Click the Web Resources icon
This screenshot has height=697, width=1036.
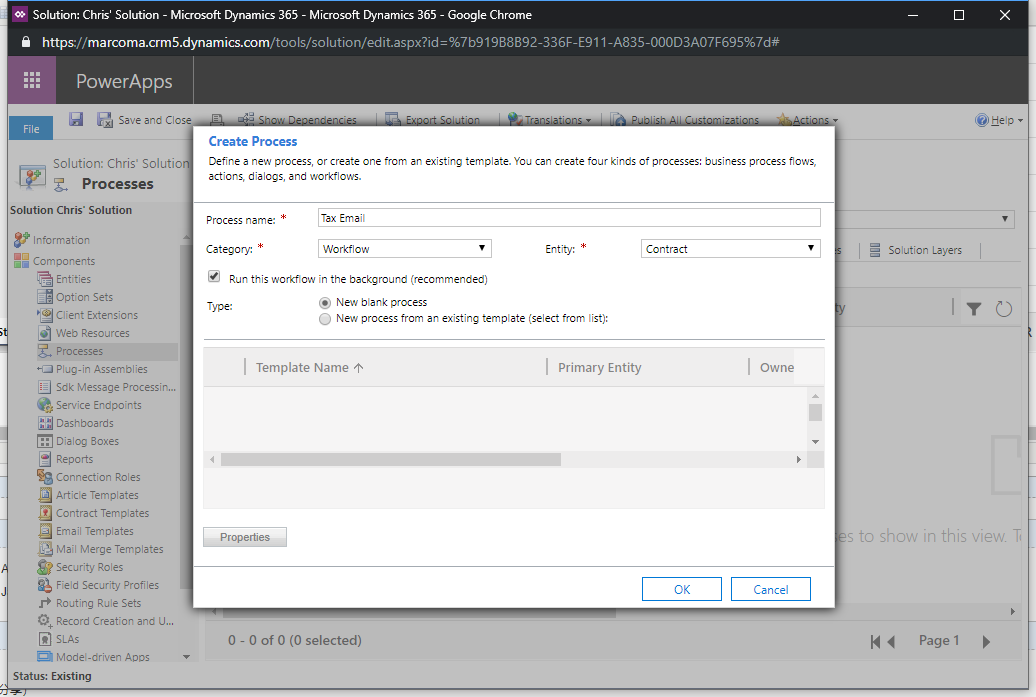(x=45, y=333)
